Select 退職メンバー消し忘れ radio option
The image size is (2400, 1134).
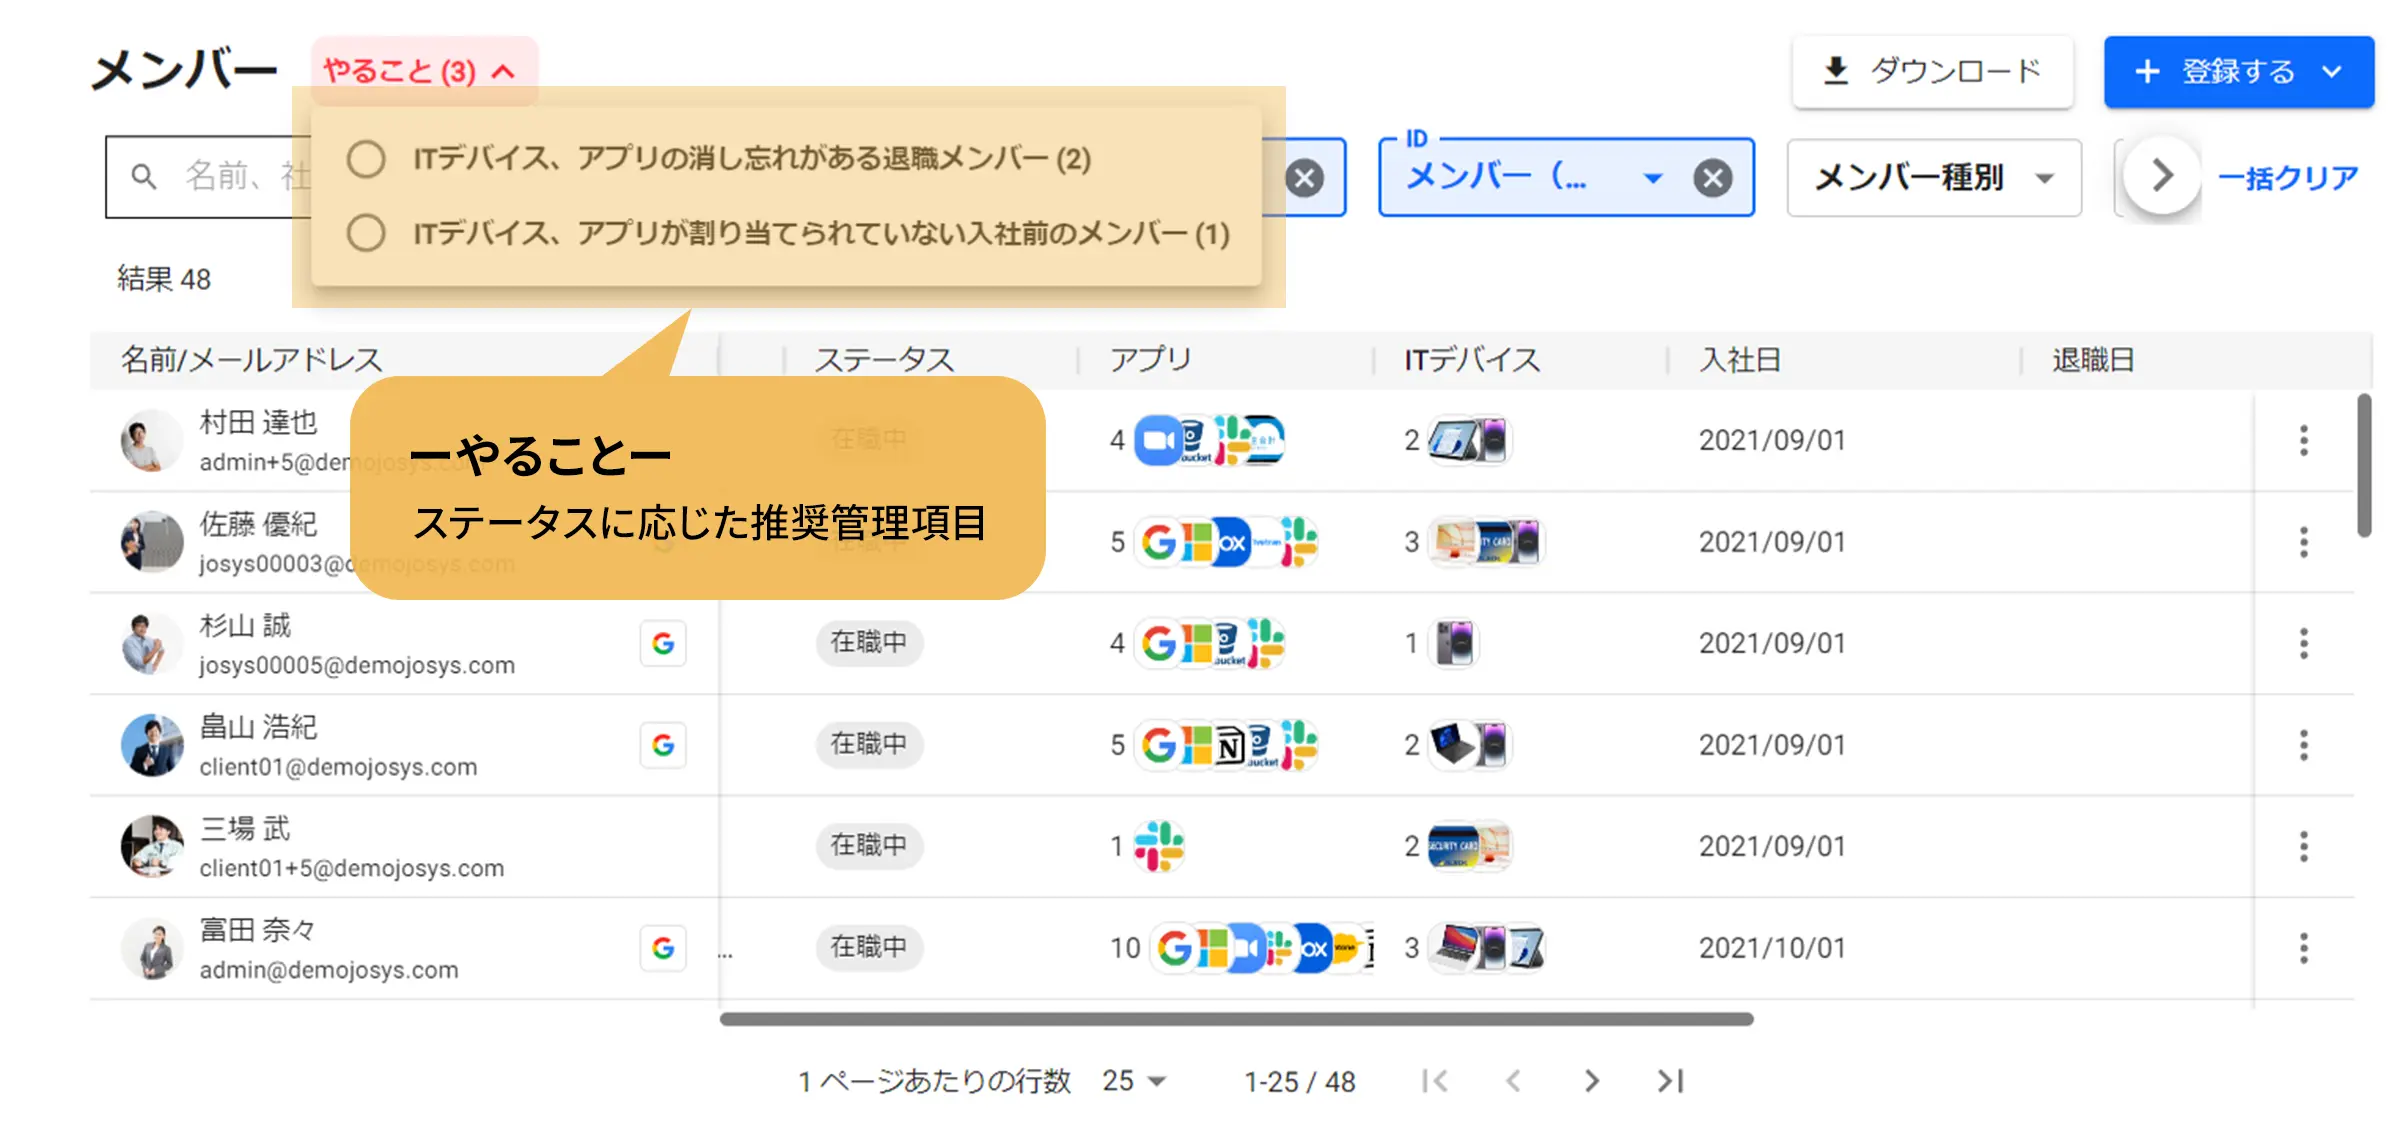coord(366,159)
